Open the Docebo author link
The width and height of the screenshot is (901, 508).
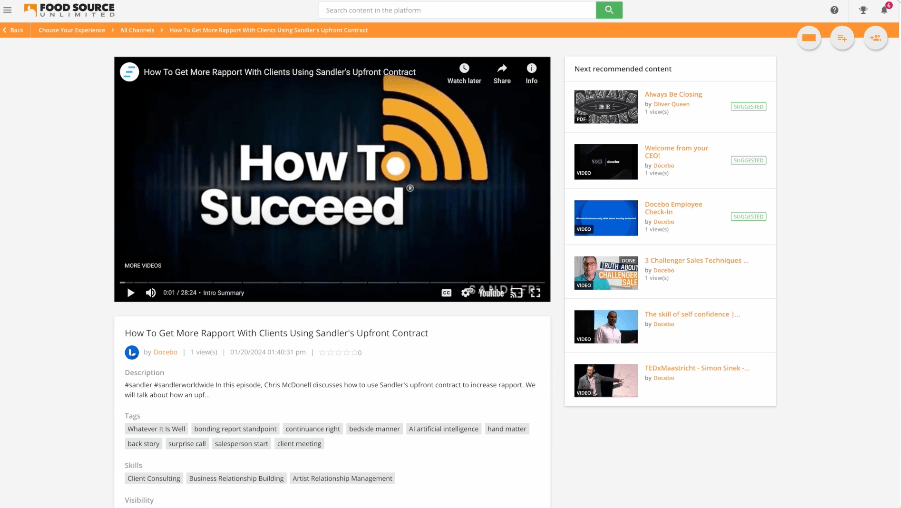(x=166, y=352)
